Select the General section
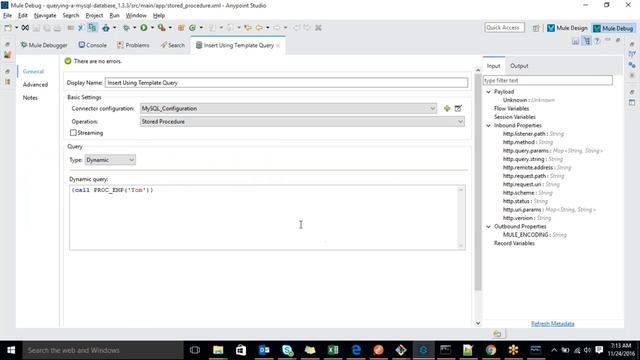 click(33, 71)
